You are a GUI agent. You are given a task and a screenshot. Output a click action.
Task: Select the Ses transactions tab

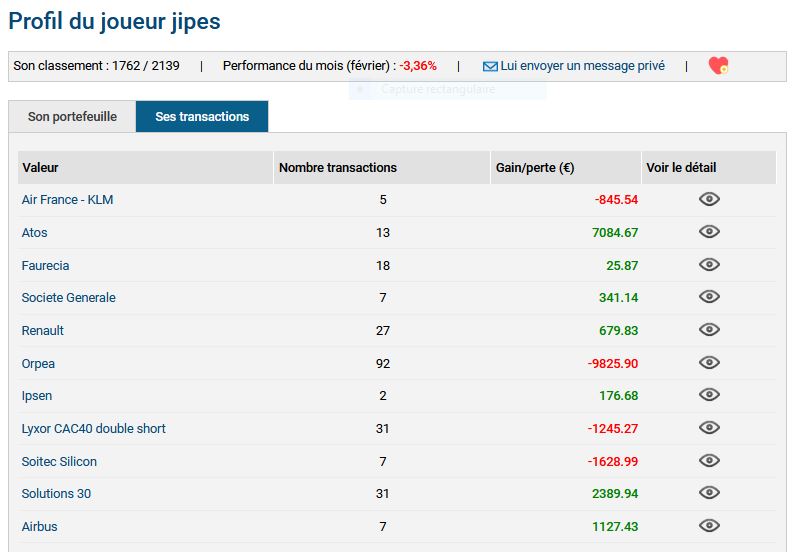click(202, 116)
